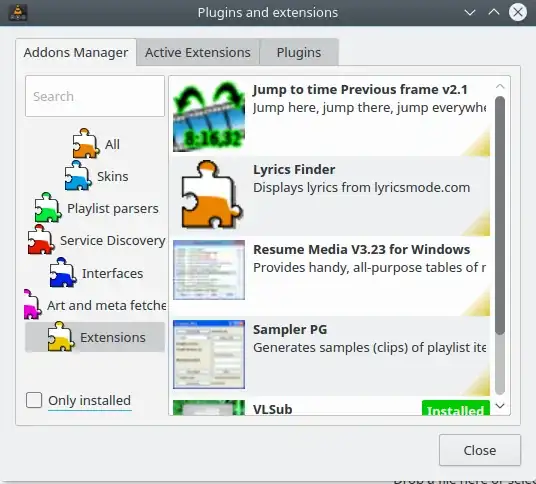Switch to the Addons Manager tab
Image resolution: width=536 pixels, height=484 pixels.
[76, 53]
